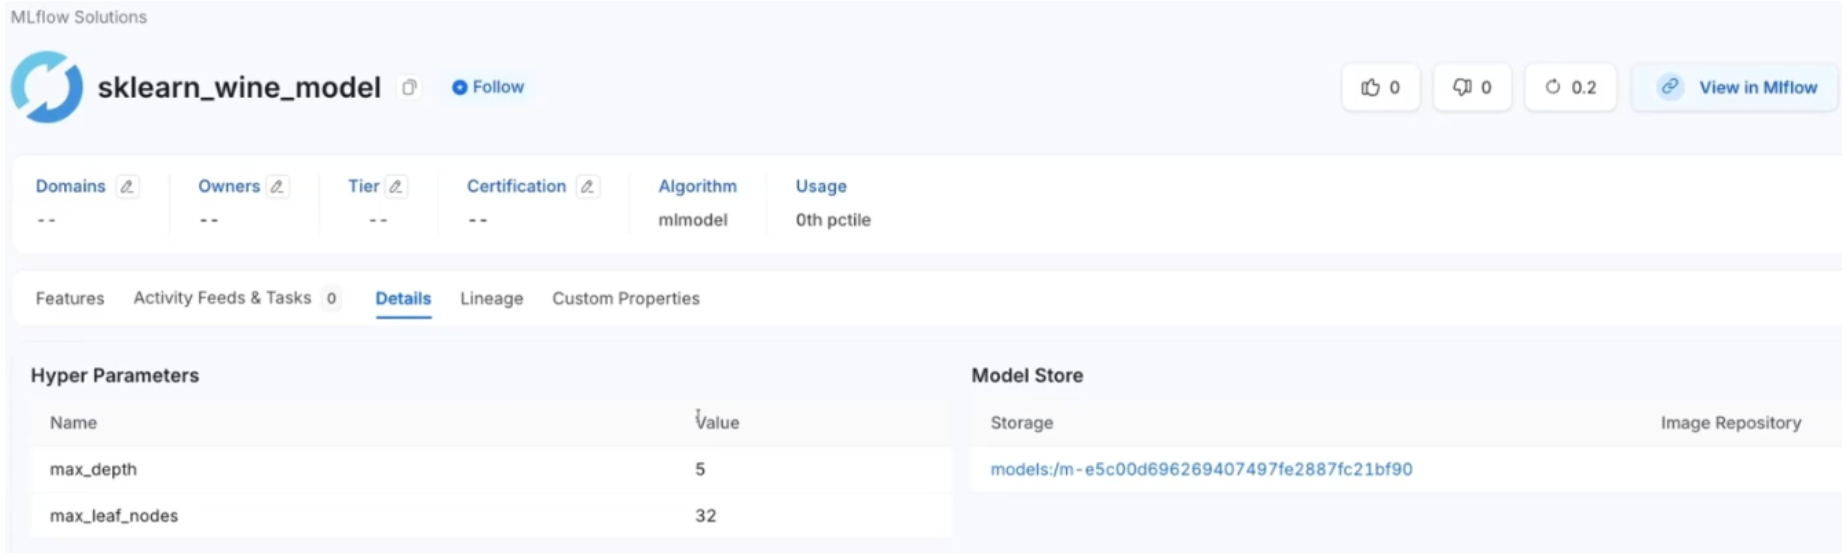Edit Tier with the pencil icon
Screen dimensions: 1848x554
tap(396, 187)
